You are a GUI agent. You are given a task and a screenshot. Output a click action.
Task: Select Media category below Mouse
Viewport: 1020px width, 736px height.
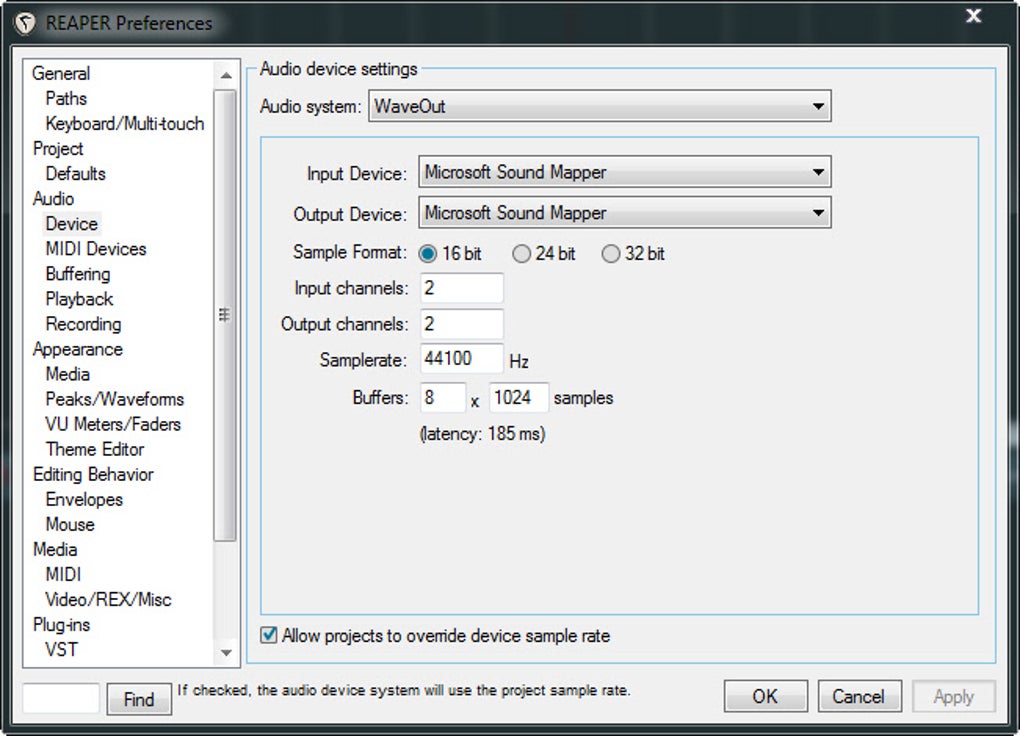(x=55, y=549)
